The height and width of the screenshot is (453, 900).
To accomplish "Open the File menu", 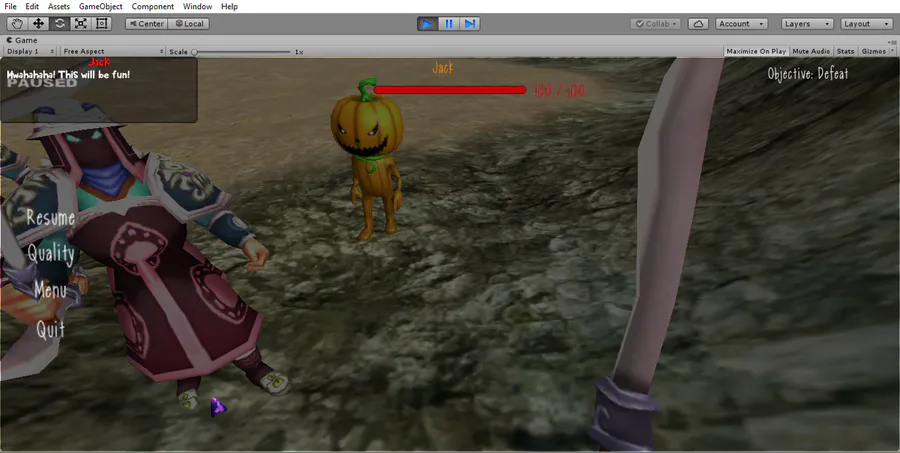I will [x=10, y=6].
